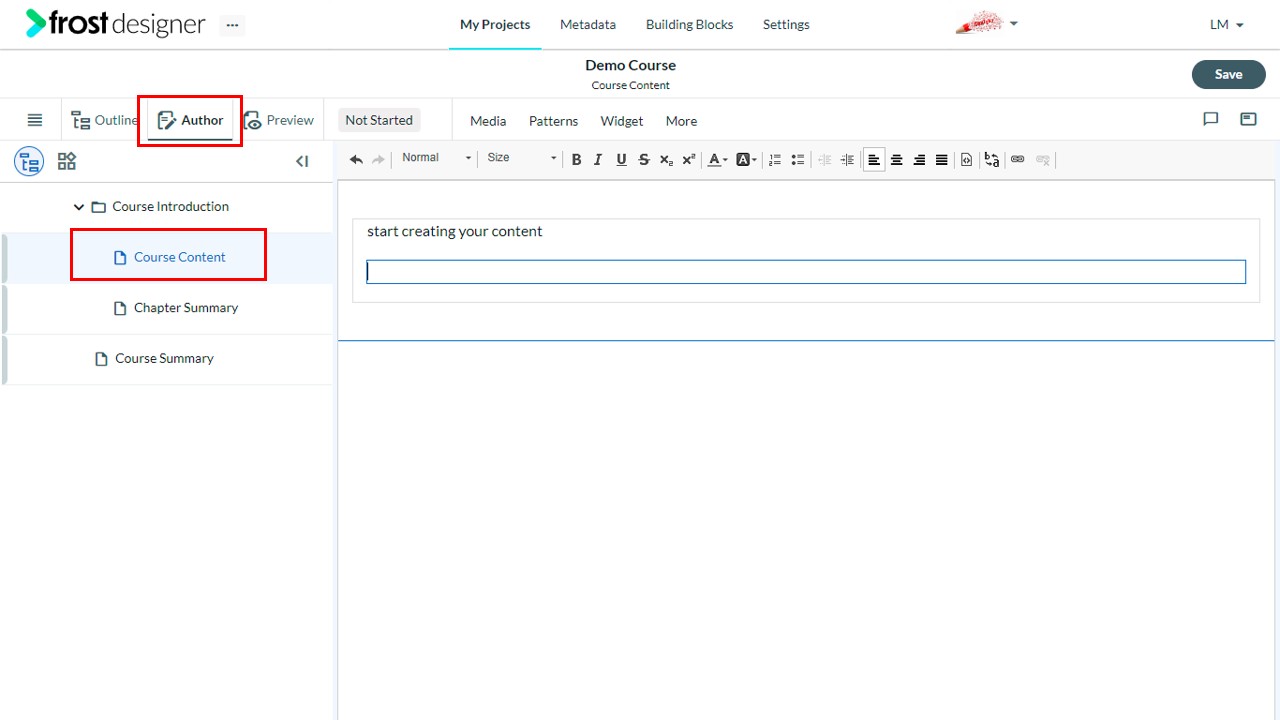Toggle underline formatting
This screenshot has height=720, width=1280.
pos(621,159)
